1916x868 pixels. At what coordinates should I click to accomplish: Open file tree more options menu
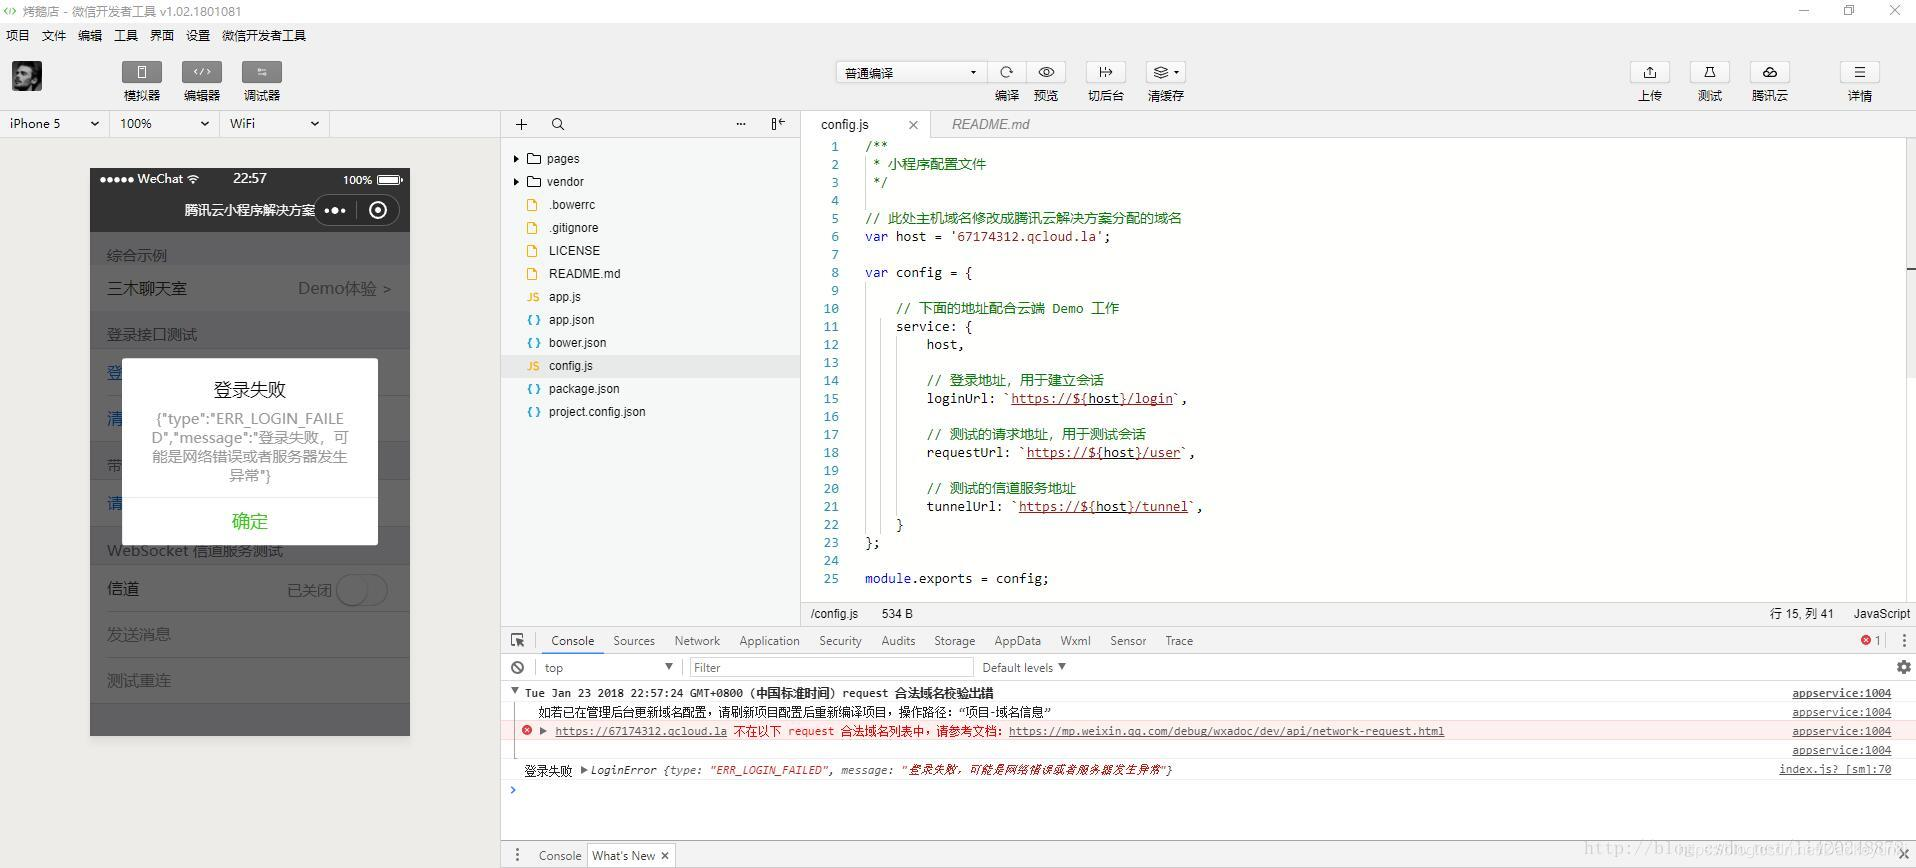coord(741,124)
